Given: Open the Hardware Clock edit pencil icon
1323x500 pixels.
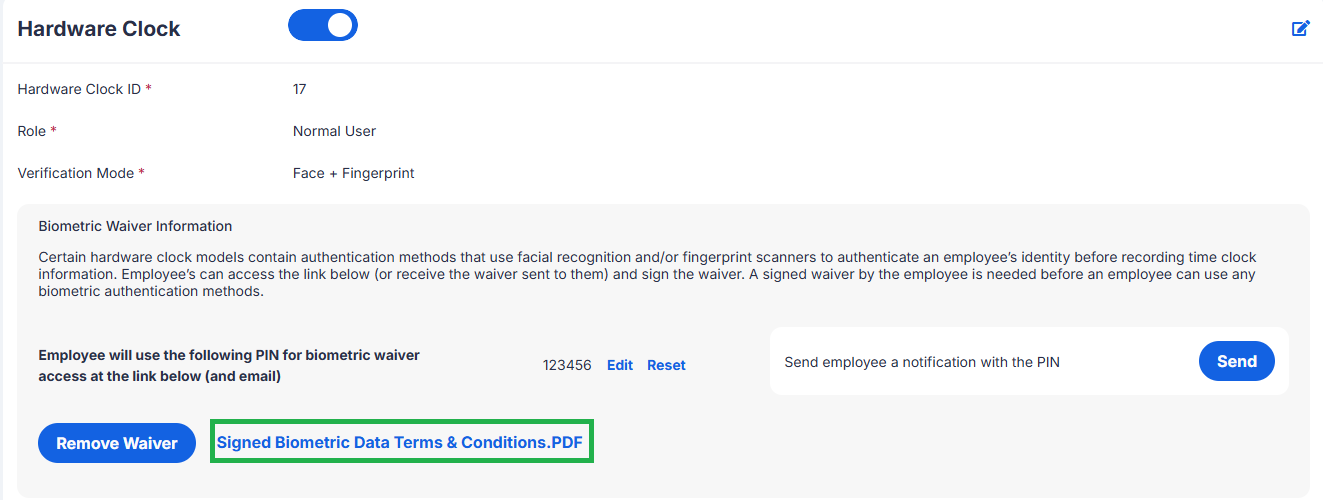Looking at the screenshot, I should [x=1300, y=28].
